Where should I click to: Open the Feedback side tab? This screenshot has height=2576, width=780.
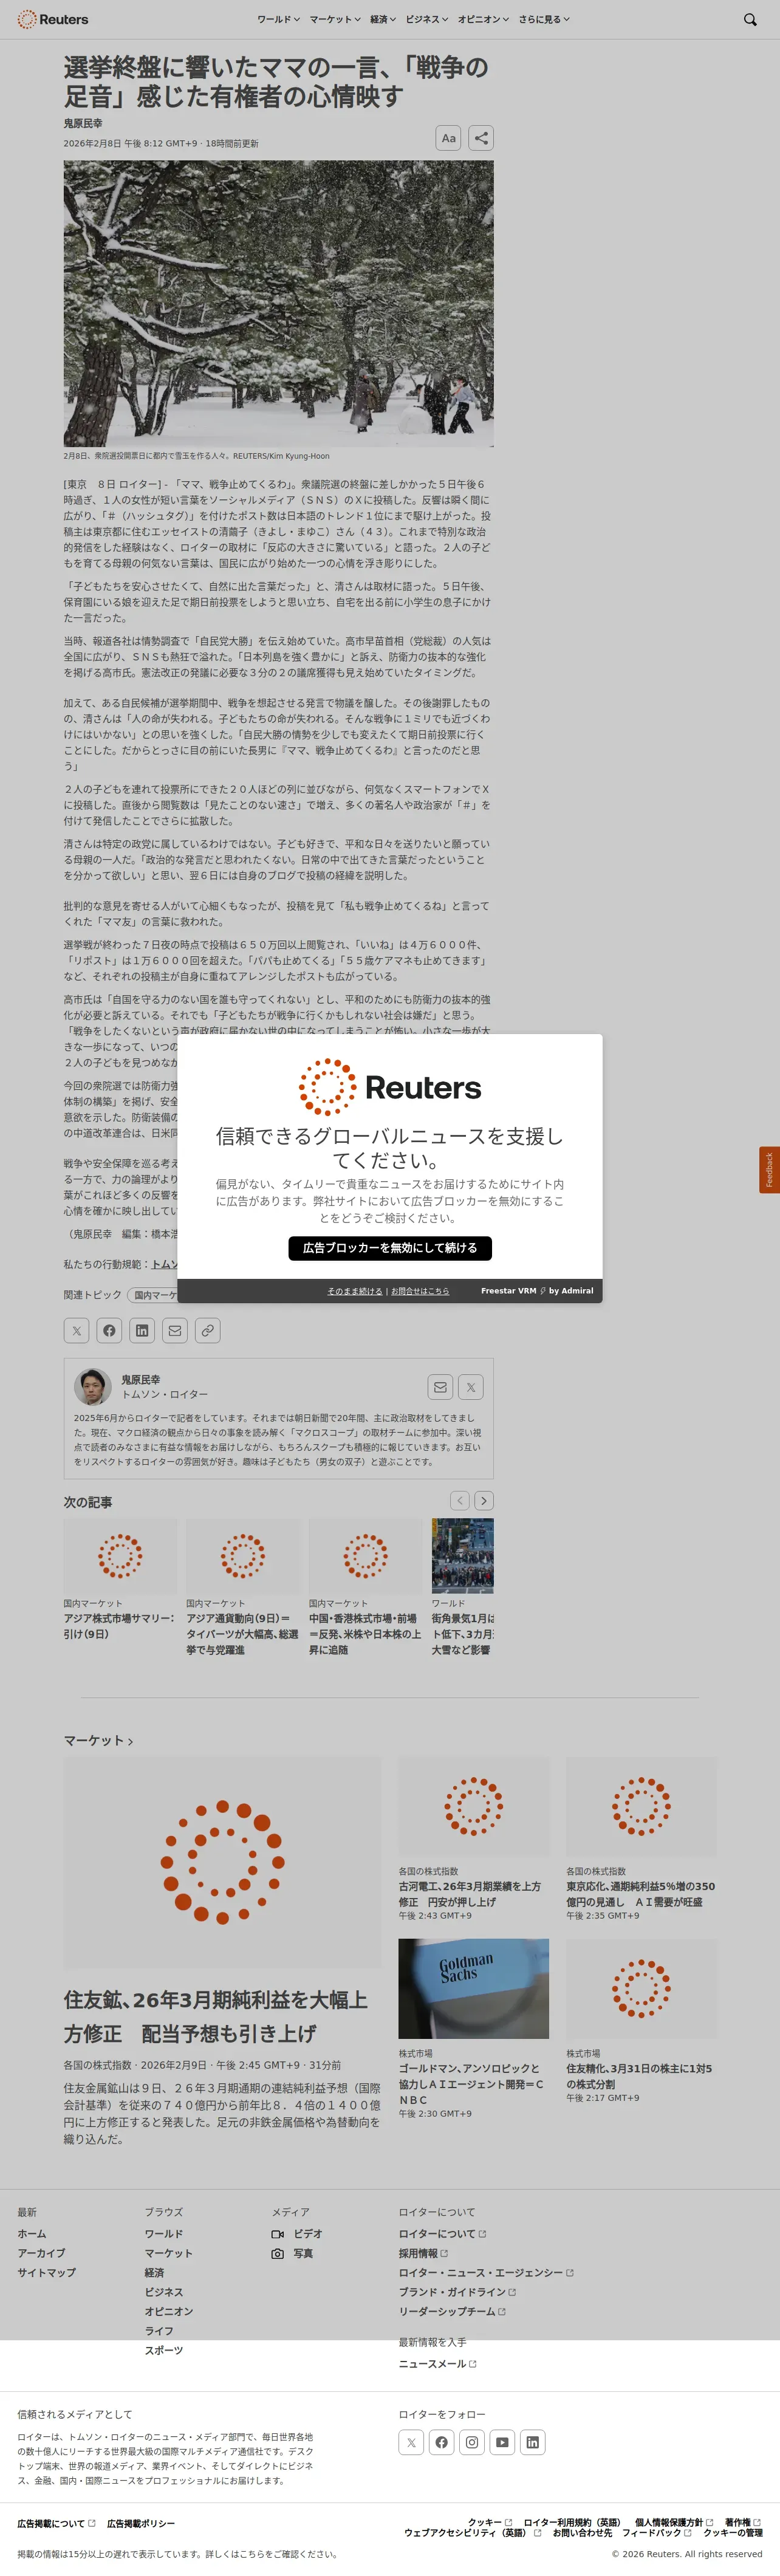(769, 1170)
